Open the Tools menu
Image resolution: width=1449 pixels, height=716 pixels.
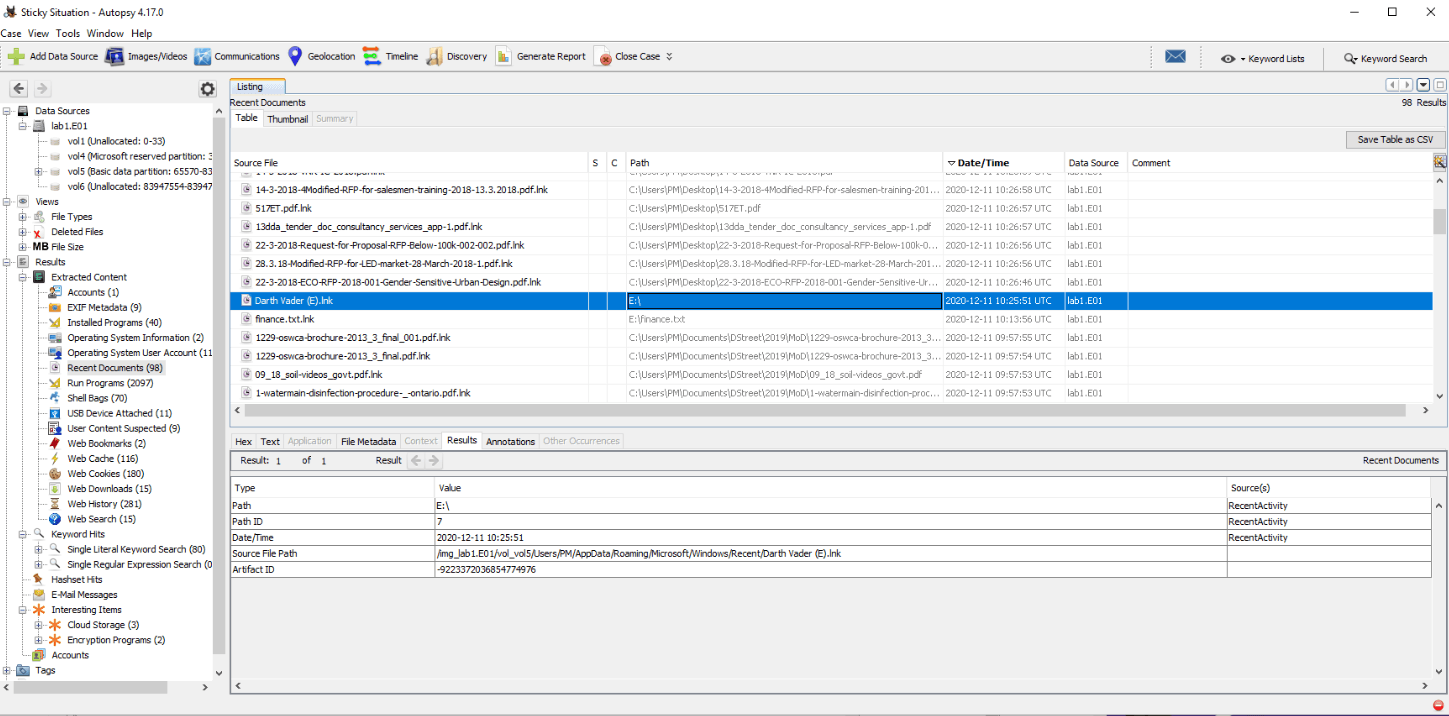67,34
